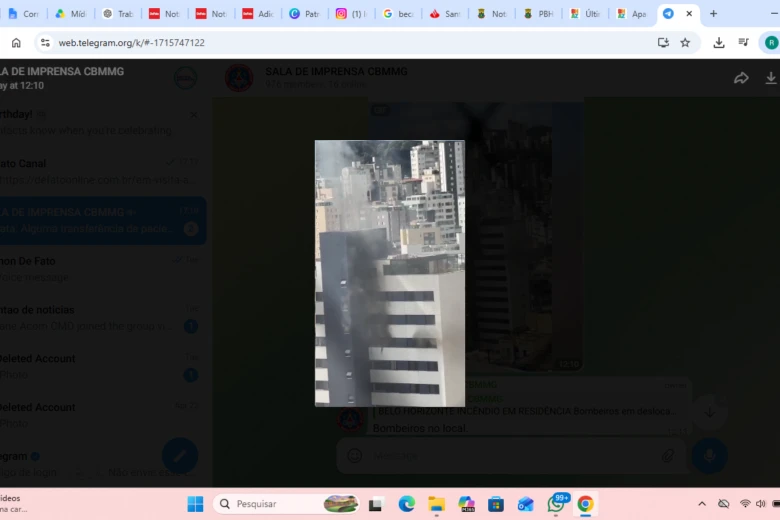Open the 'ntao de noticias' chat

point(102,317)
